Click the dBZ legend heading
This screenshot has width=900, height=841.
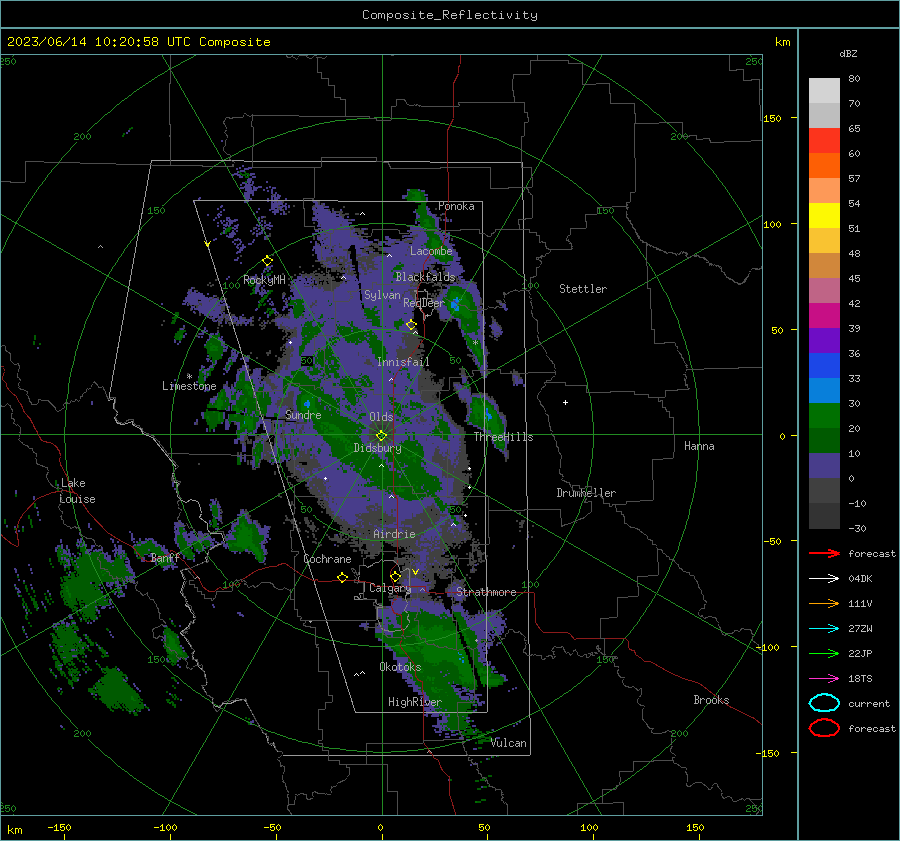coord(848,53)
